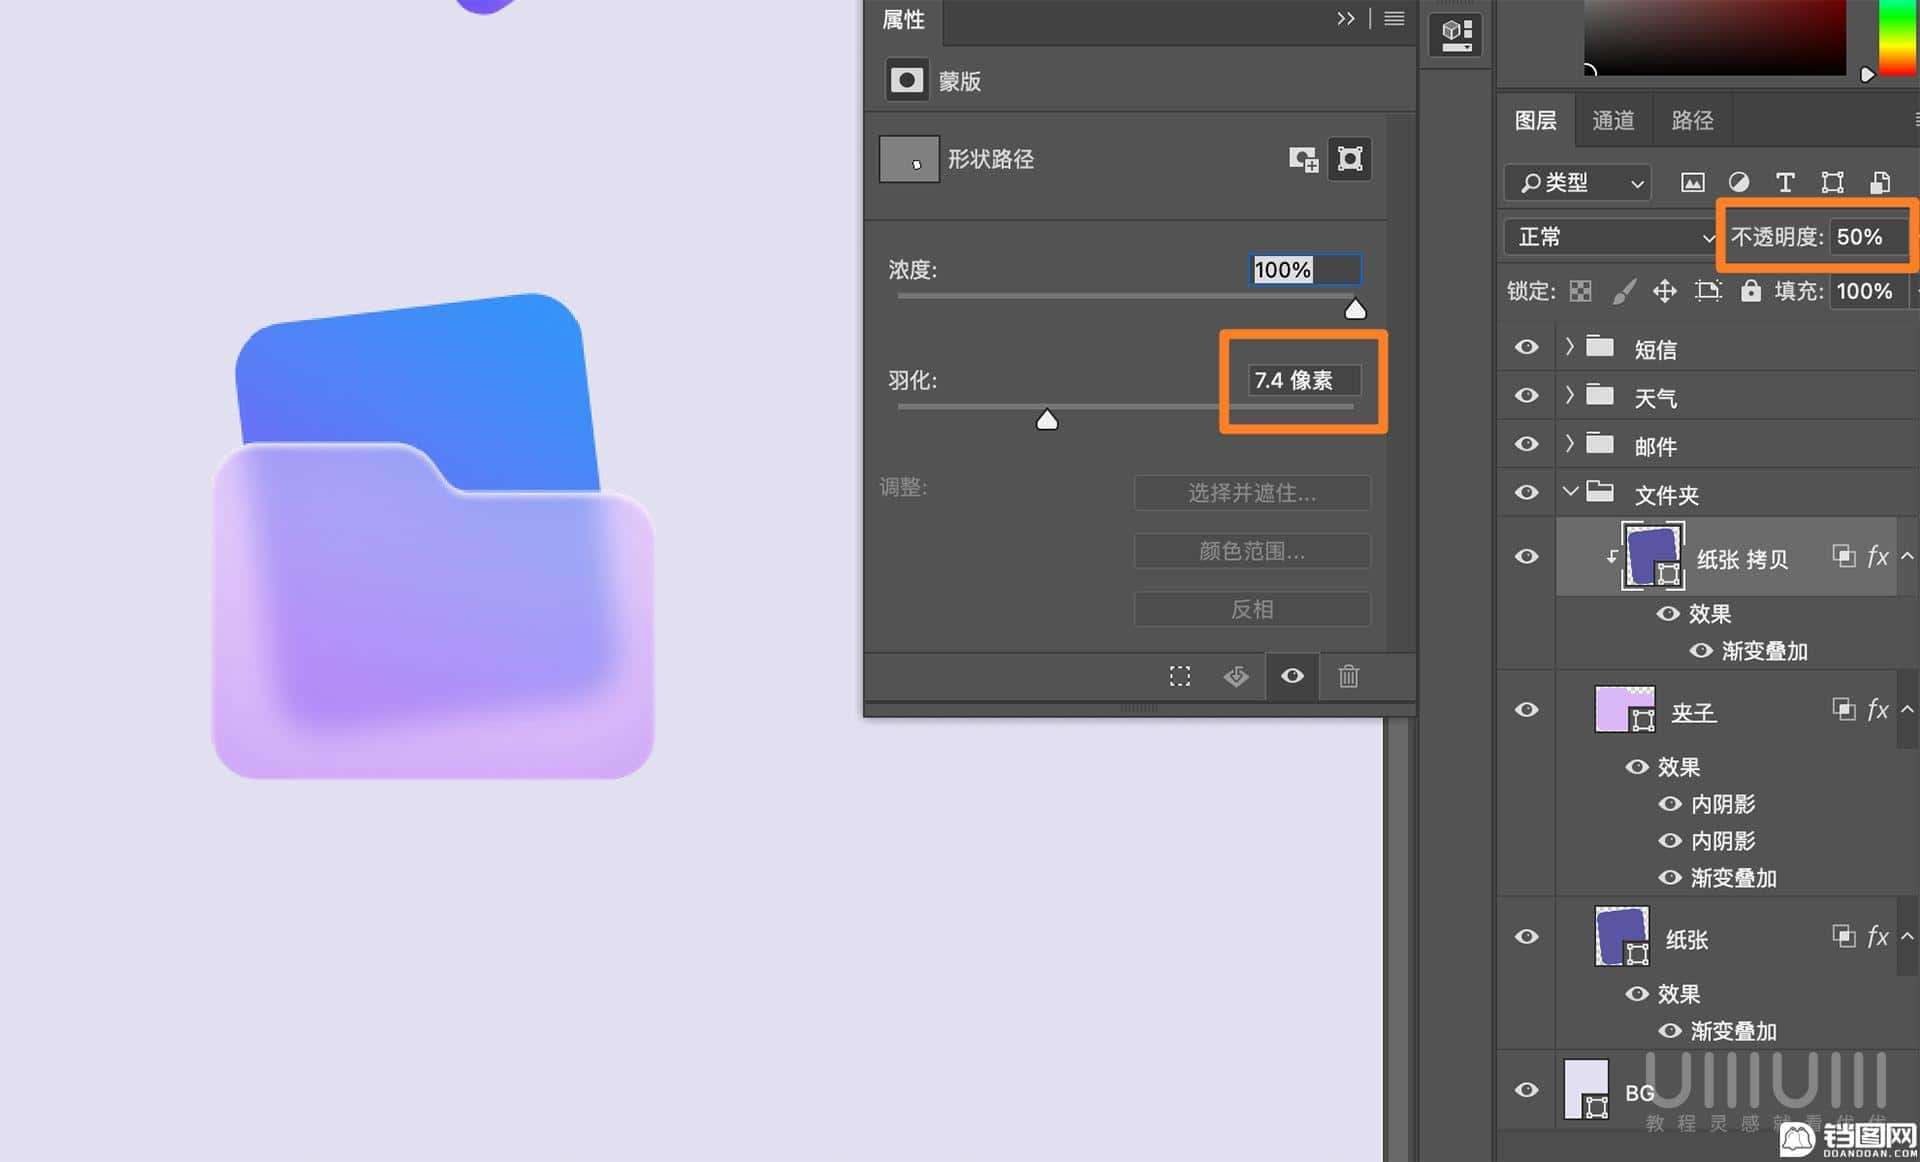Switch to the 通道 tab
Image resolution: width=1920 pixels, height=1162 pixels.
(x=1613, y=121)
